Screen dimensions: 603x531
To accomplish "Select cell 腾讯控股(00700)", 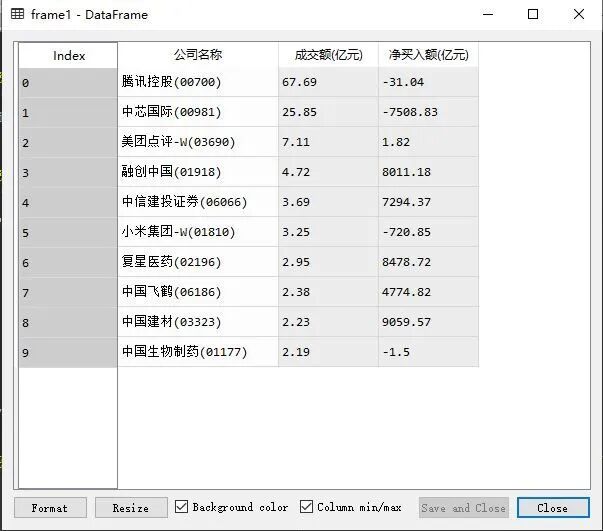I will point(198,82).
